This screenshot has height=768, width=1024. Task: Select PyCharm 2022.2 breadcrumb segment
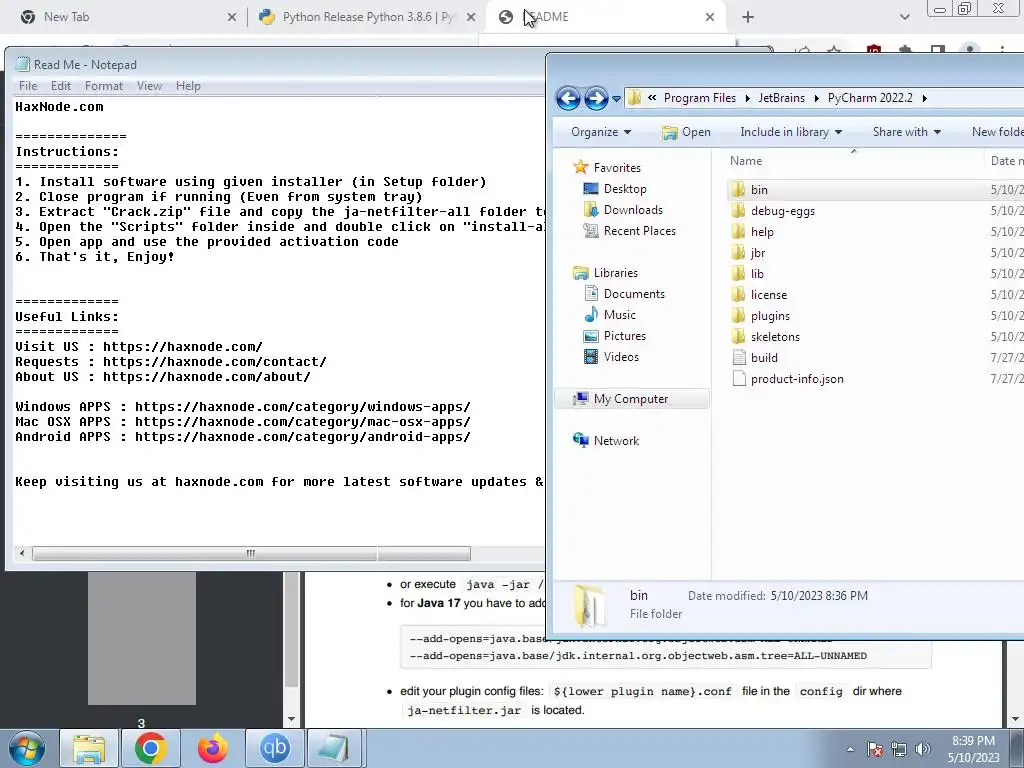[x=870, y=98]
